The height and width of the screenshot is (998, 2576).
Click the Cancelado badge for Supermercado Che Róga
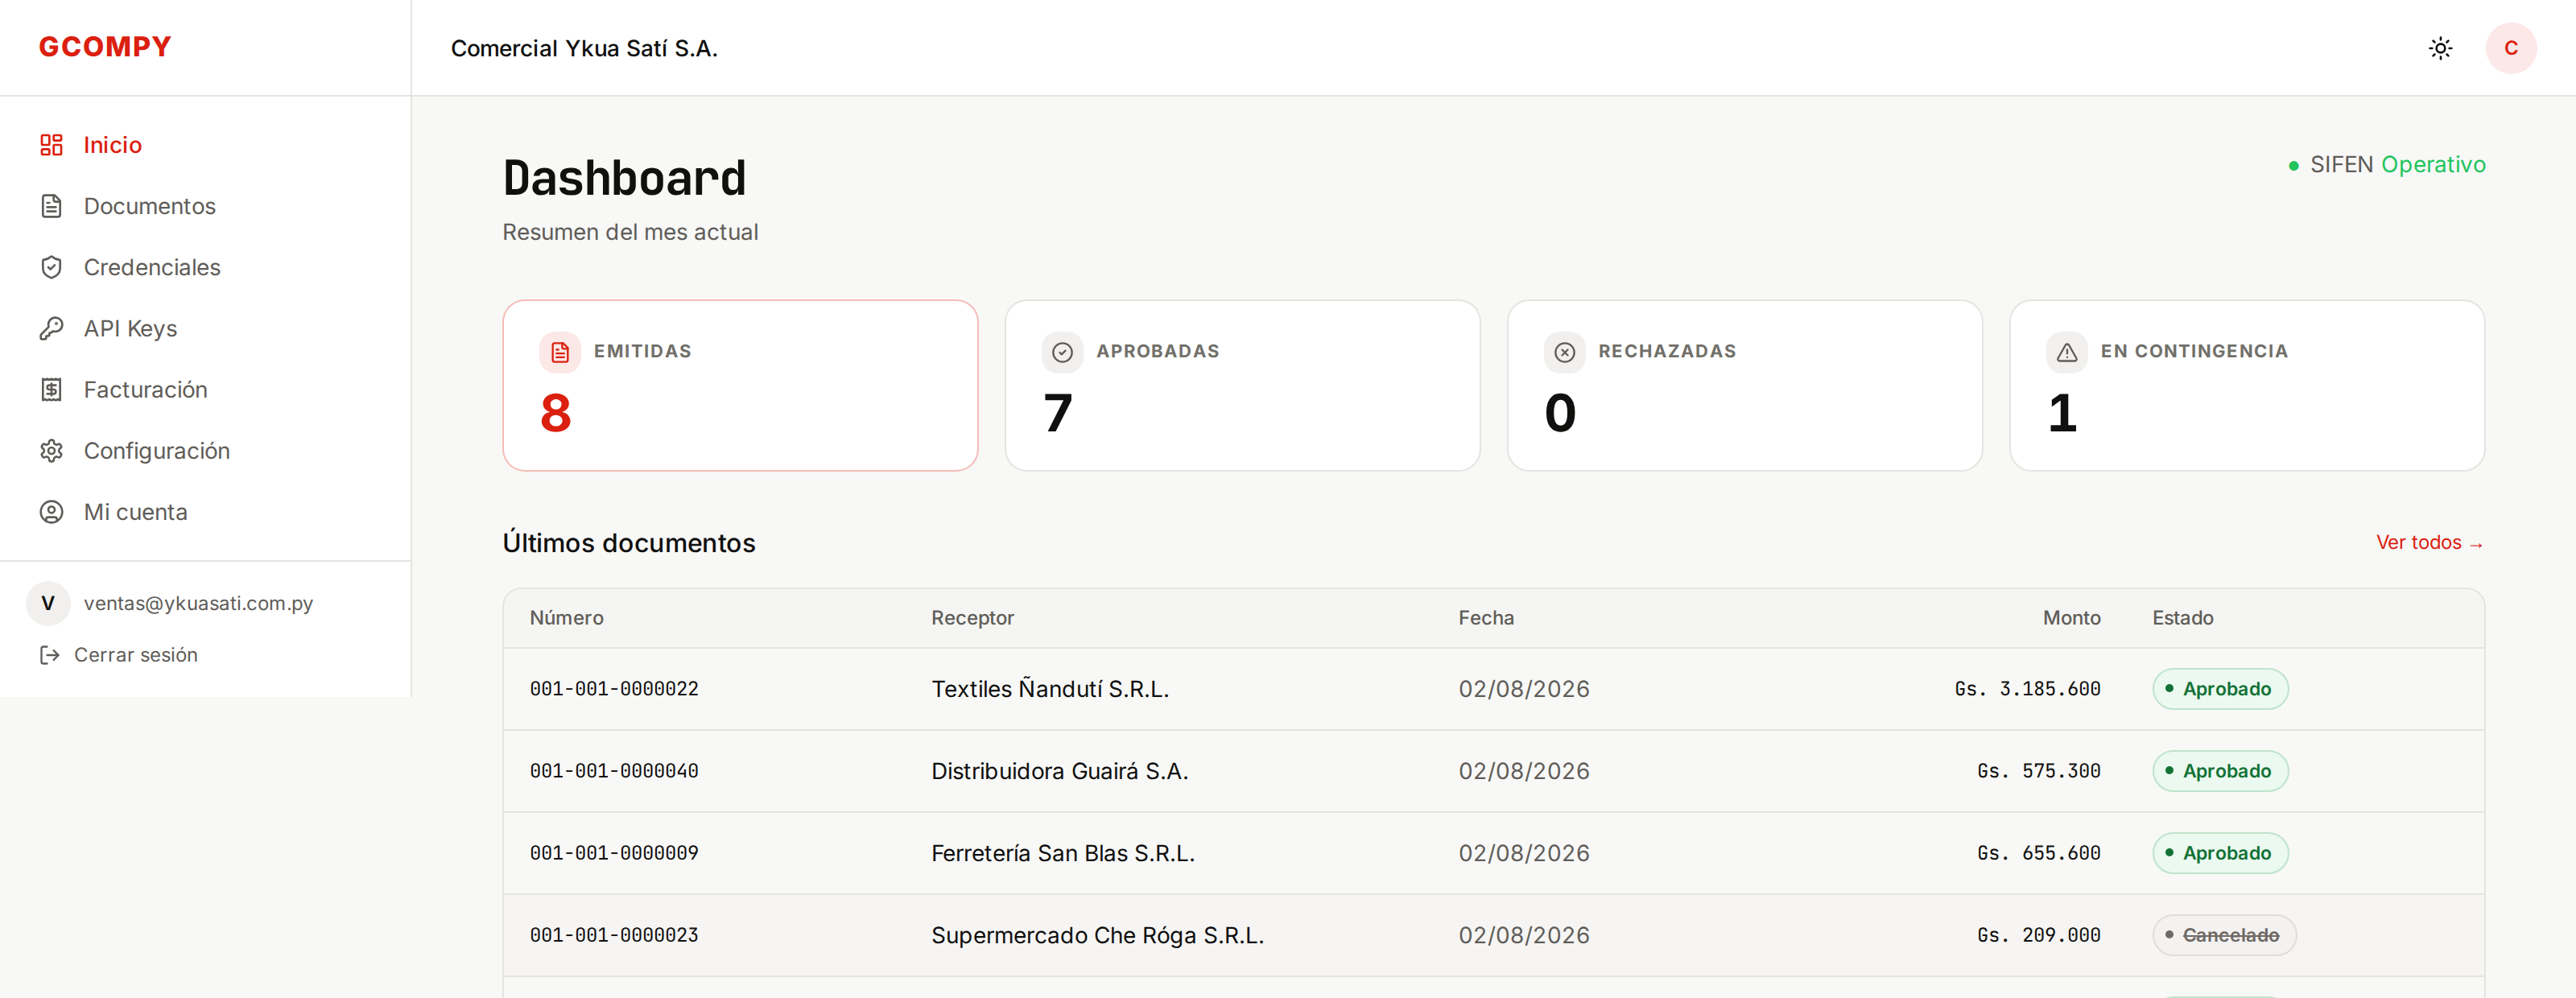tap(2224, 934)
